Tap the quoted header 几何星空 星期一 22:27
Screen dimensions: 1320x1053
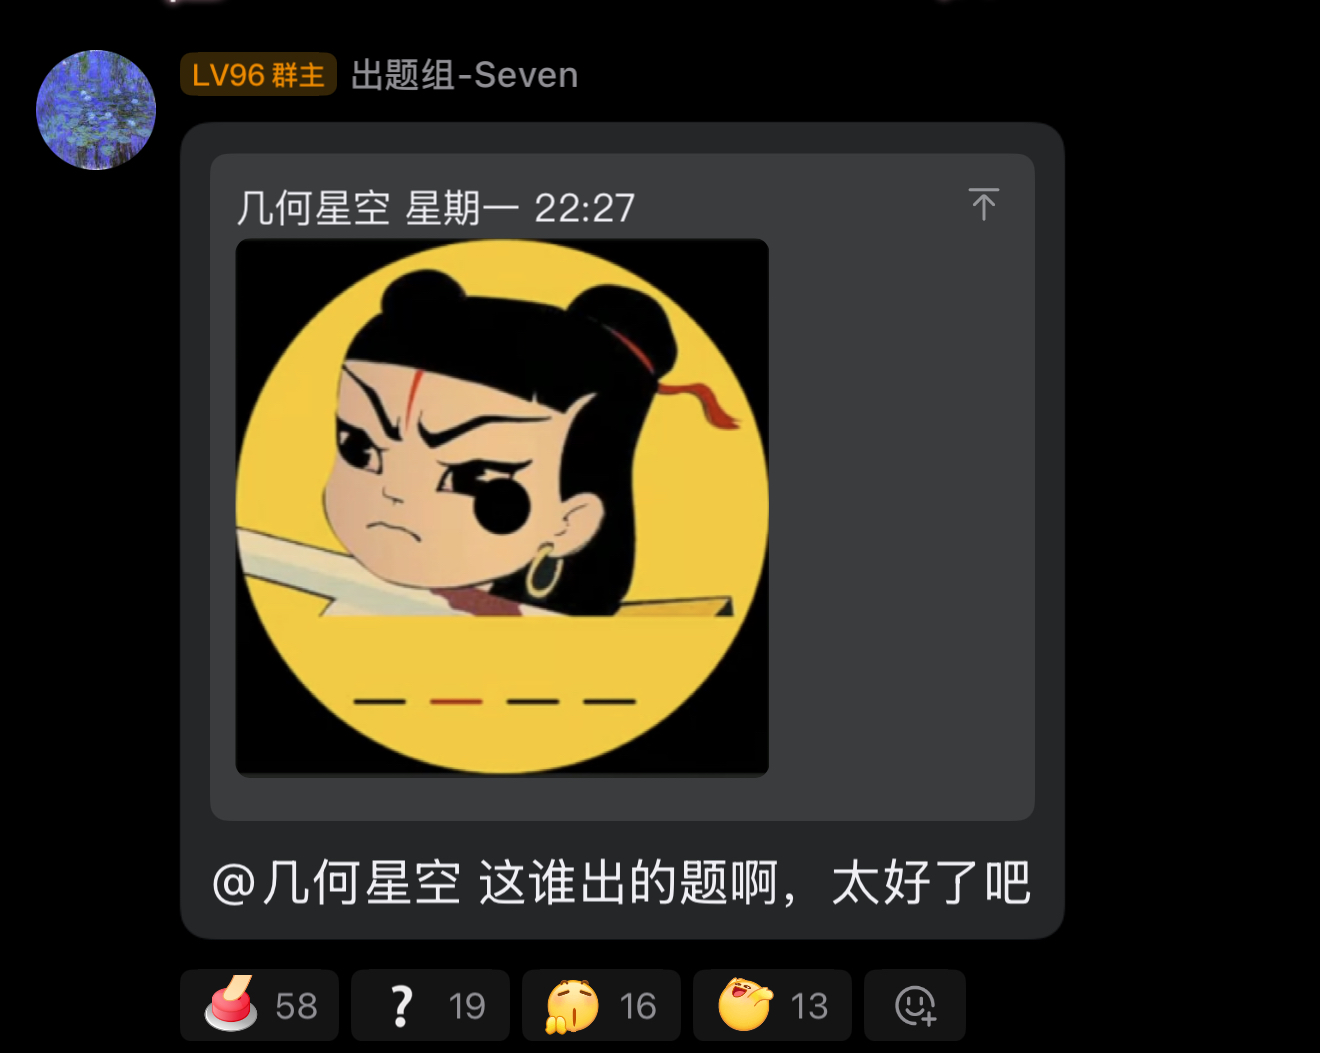(x=435, y=208)
